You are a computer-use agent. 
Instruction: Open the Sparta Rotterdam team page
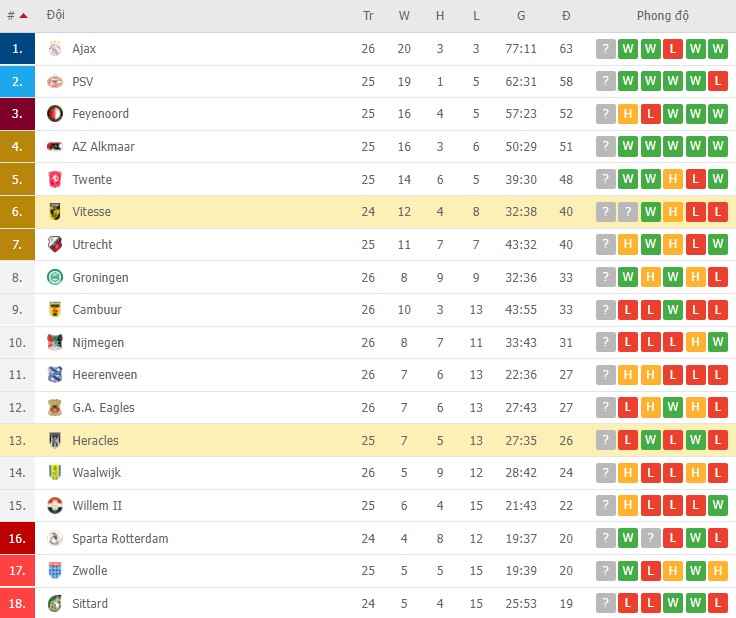120,539
